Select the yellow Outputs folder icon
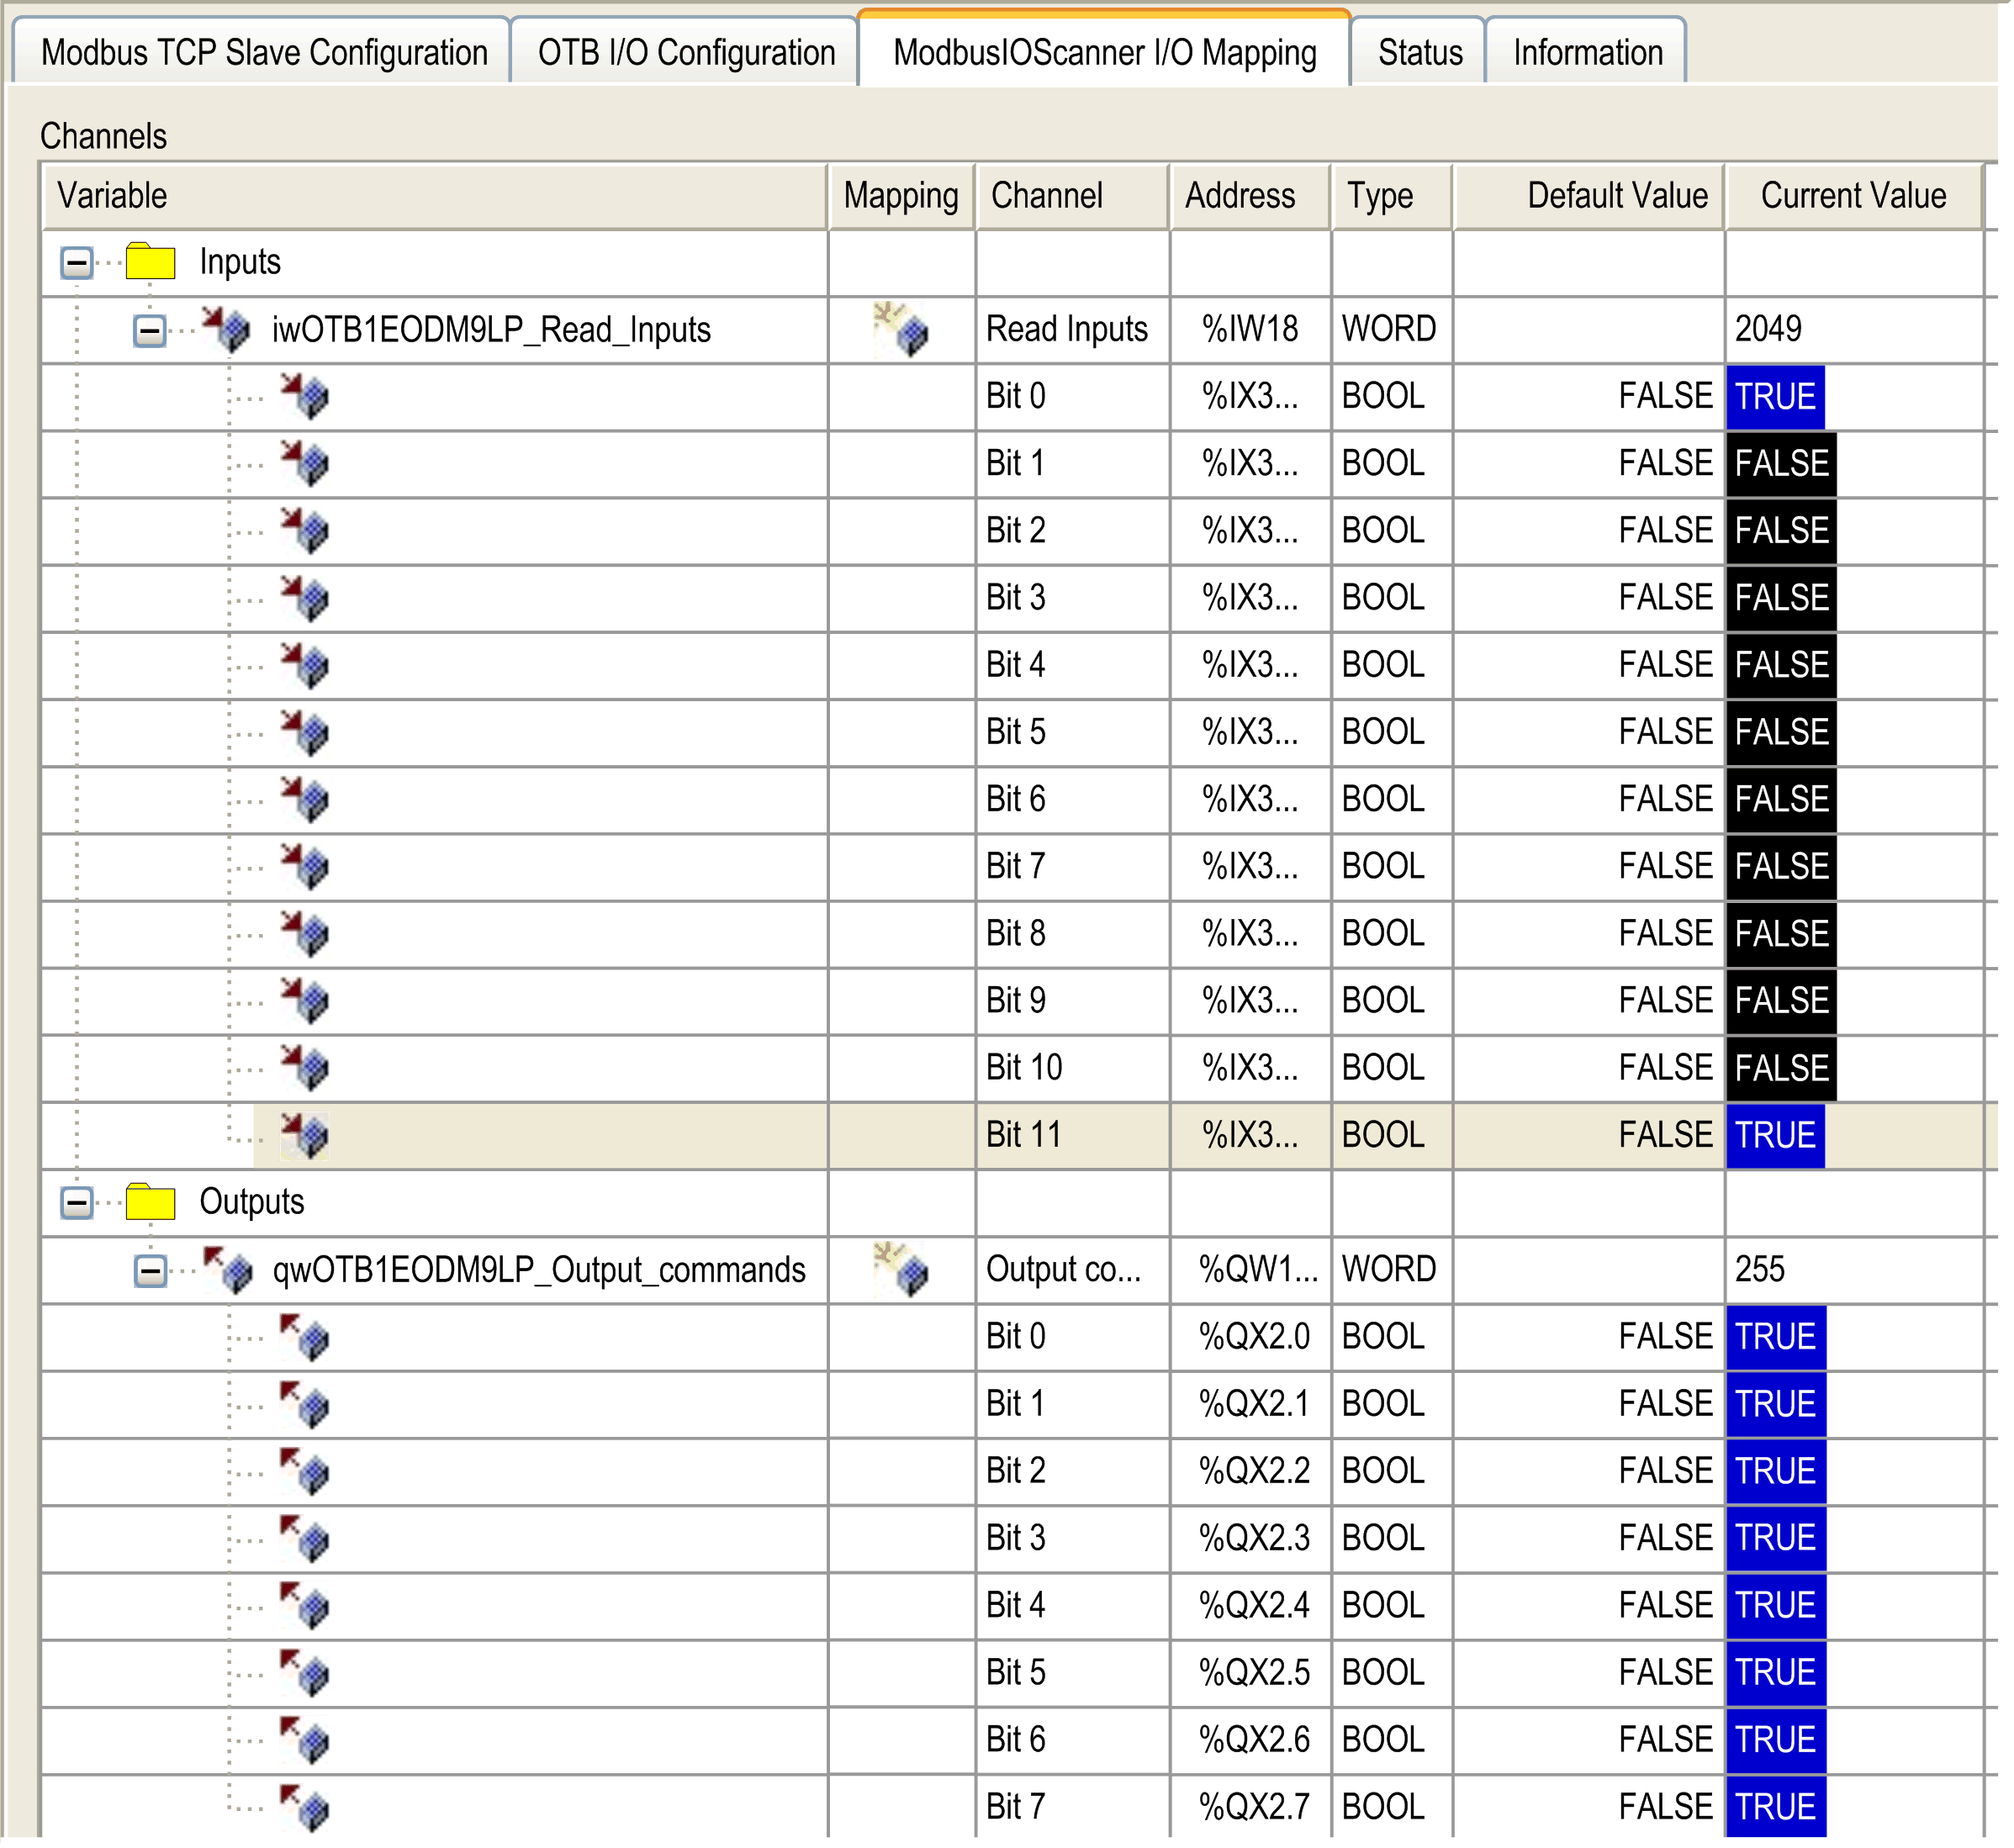 coord(152,1202)
